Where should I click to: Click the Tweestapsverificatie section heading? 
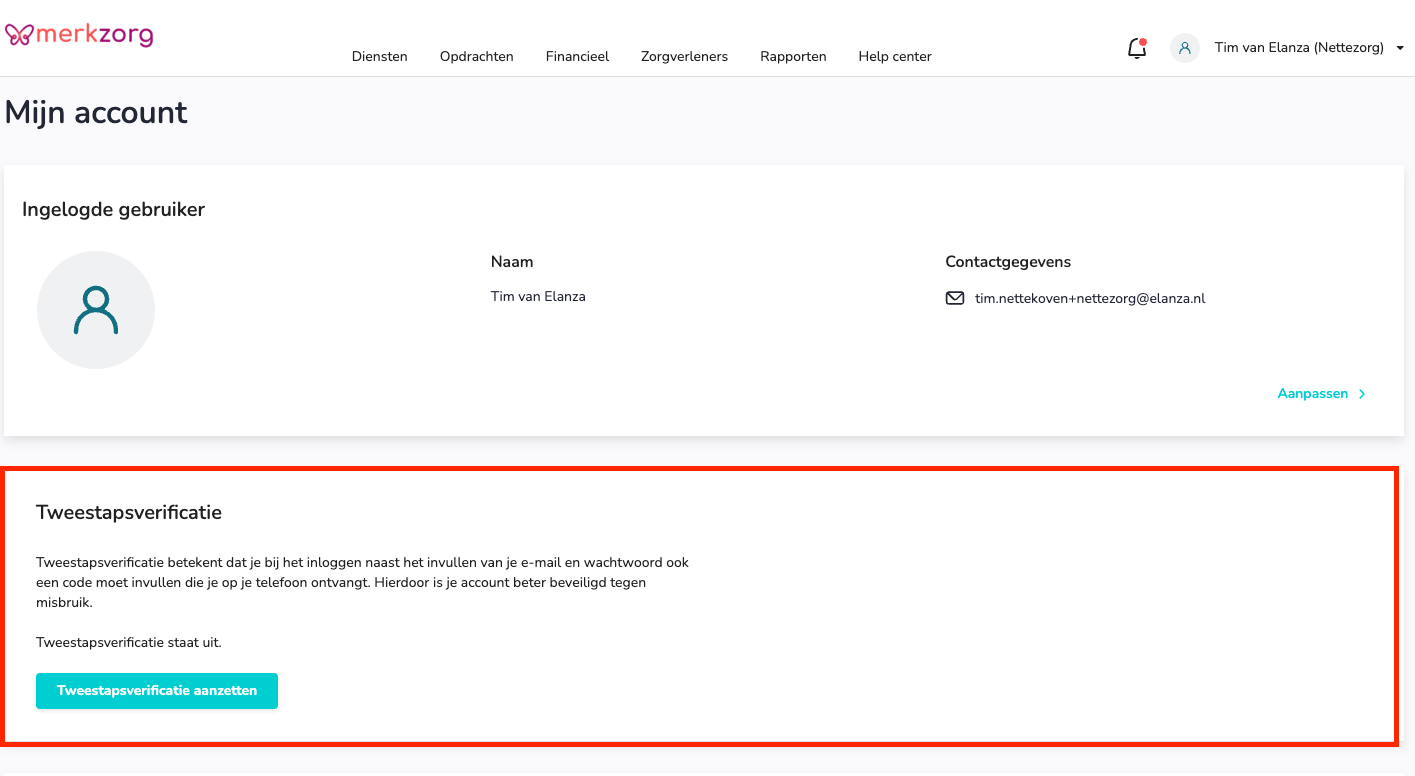point(129,512)
